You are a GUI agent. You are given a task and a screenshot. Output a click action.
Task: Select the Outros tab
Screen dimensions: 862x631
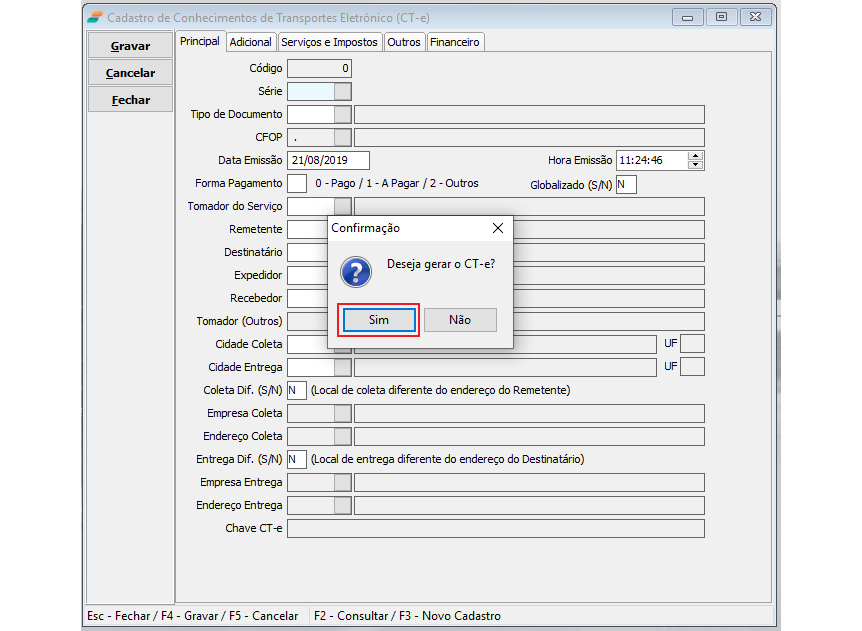coord(404,42)
